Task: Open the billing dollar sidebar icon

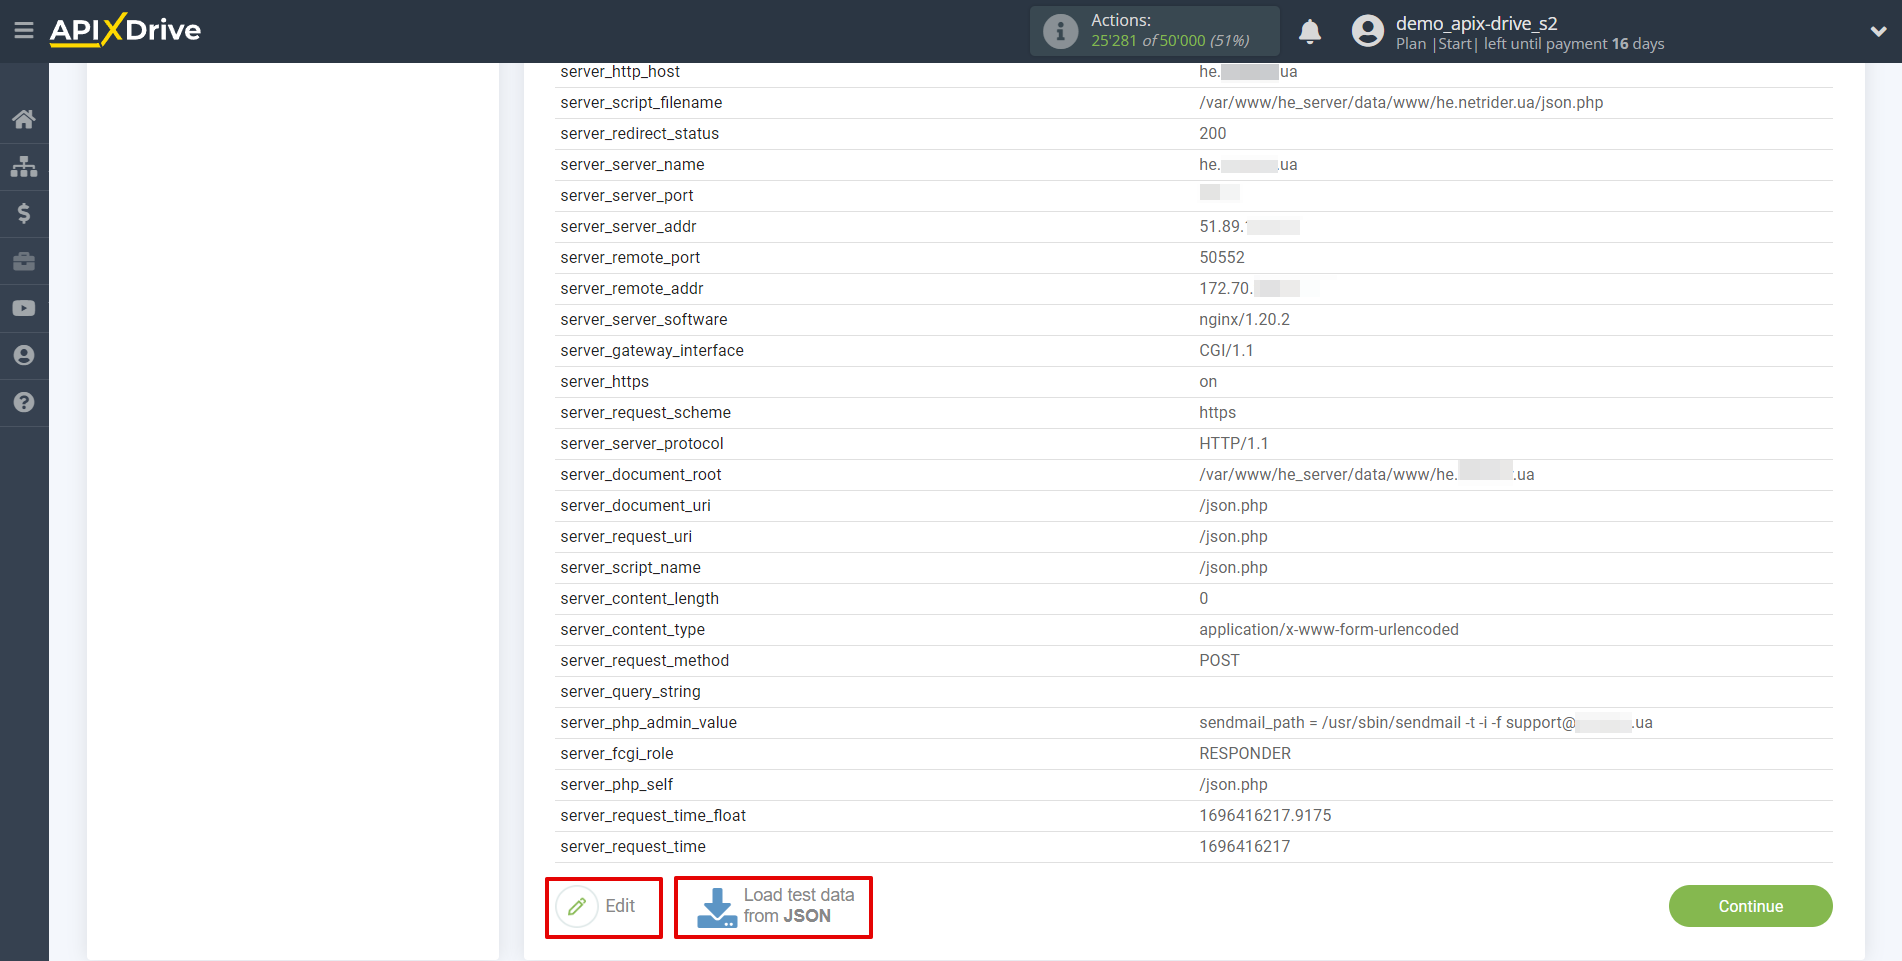Action: click(x=24, y=213)
